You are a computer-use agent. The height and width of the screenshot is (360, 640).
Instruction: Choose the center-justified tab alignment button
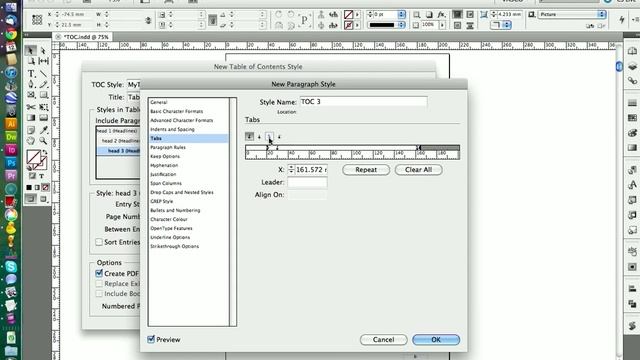tap(259, 137)
